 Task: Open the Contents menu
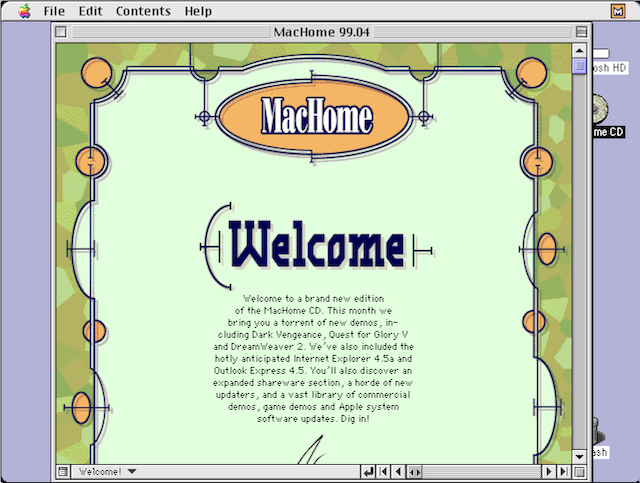[x=143, y=11]
